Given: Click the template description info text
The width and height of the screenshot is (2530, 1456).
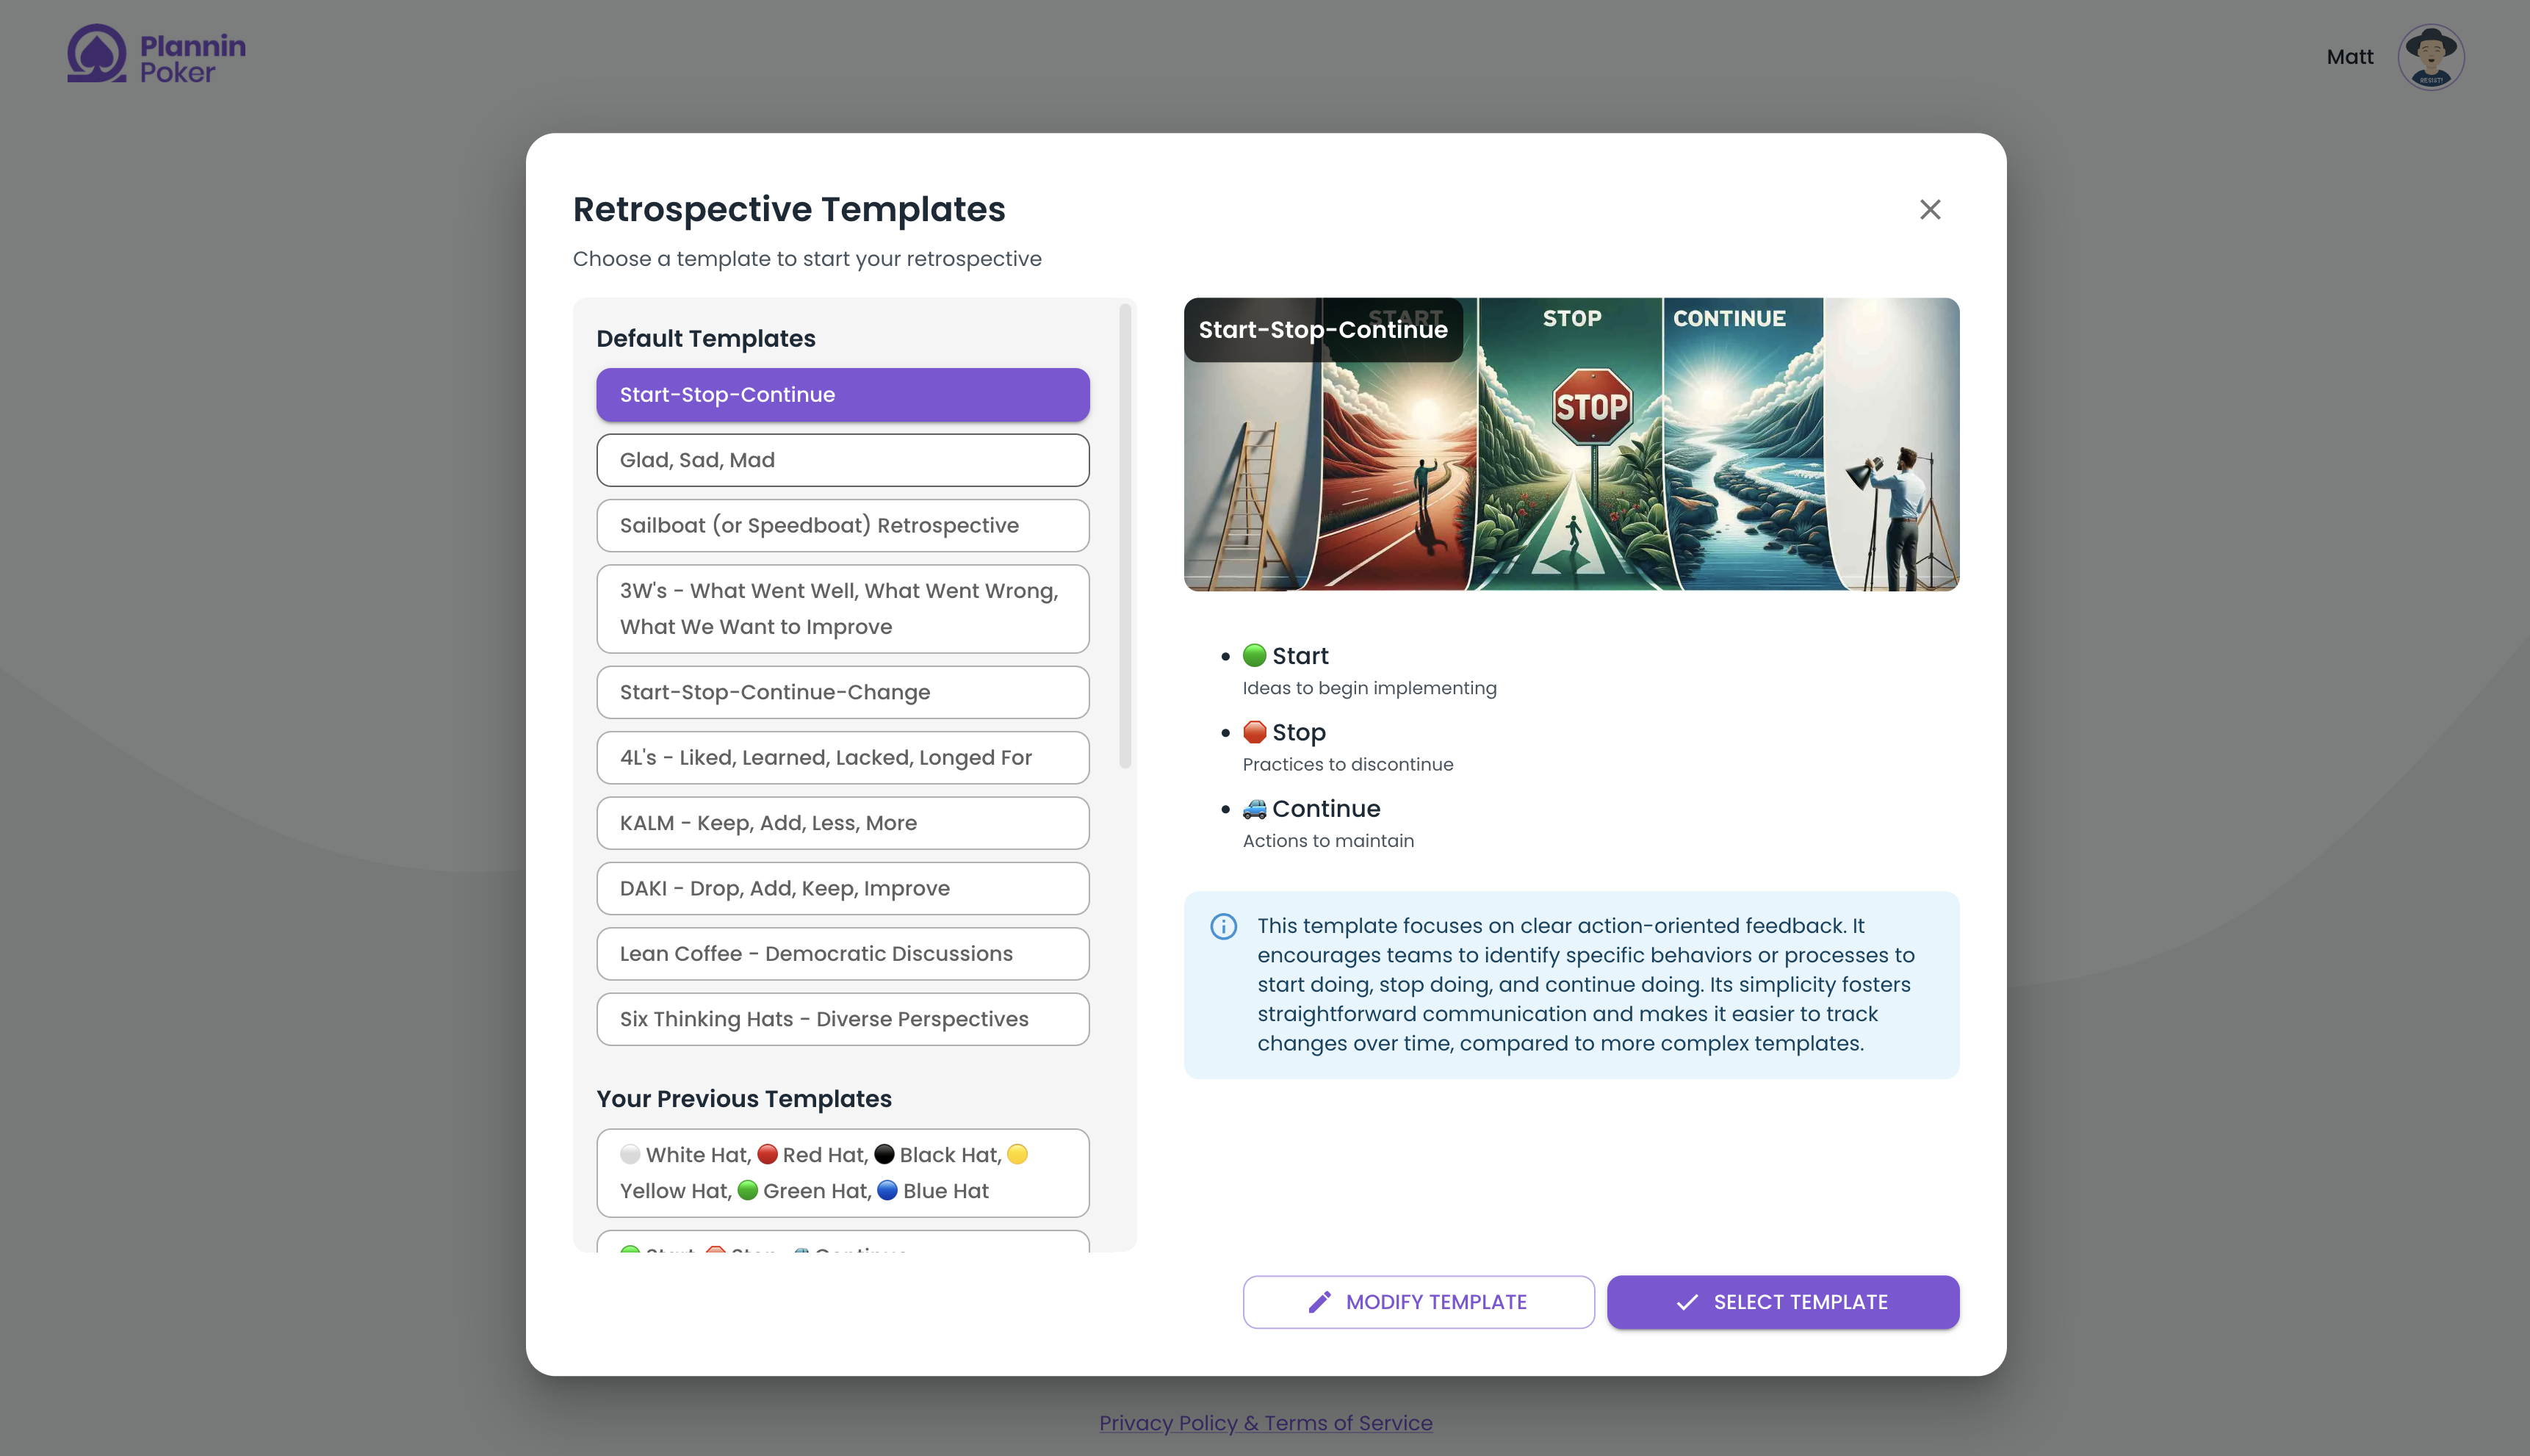Looking at the screenshot, I should tap(1586, 985).
